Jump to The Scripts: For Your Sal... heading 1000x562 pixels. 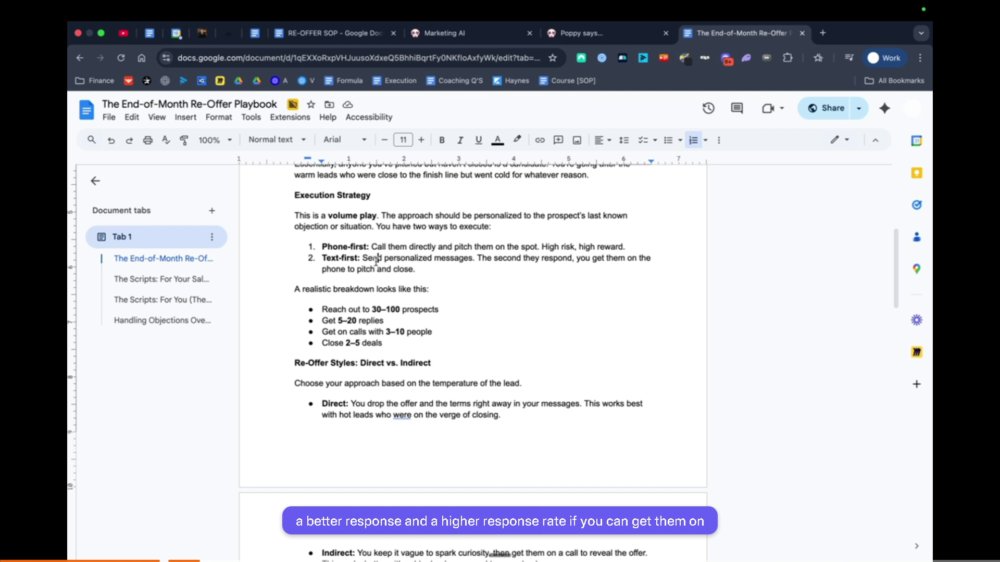coord(161,279)
